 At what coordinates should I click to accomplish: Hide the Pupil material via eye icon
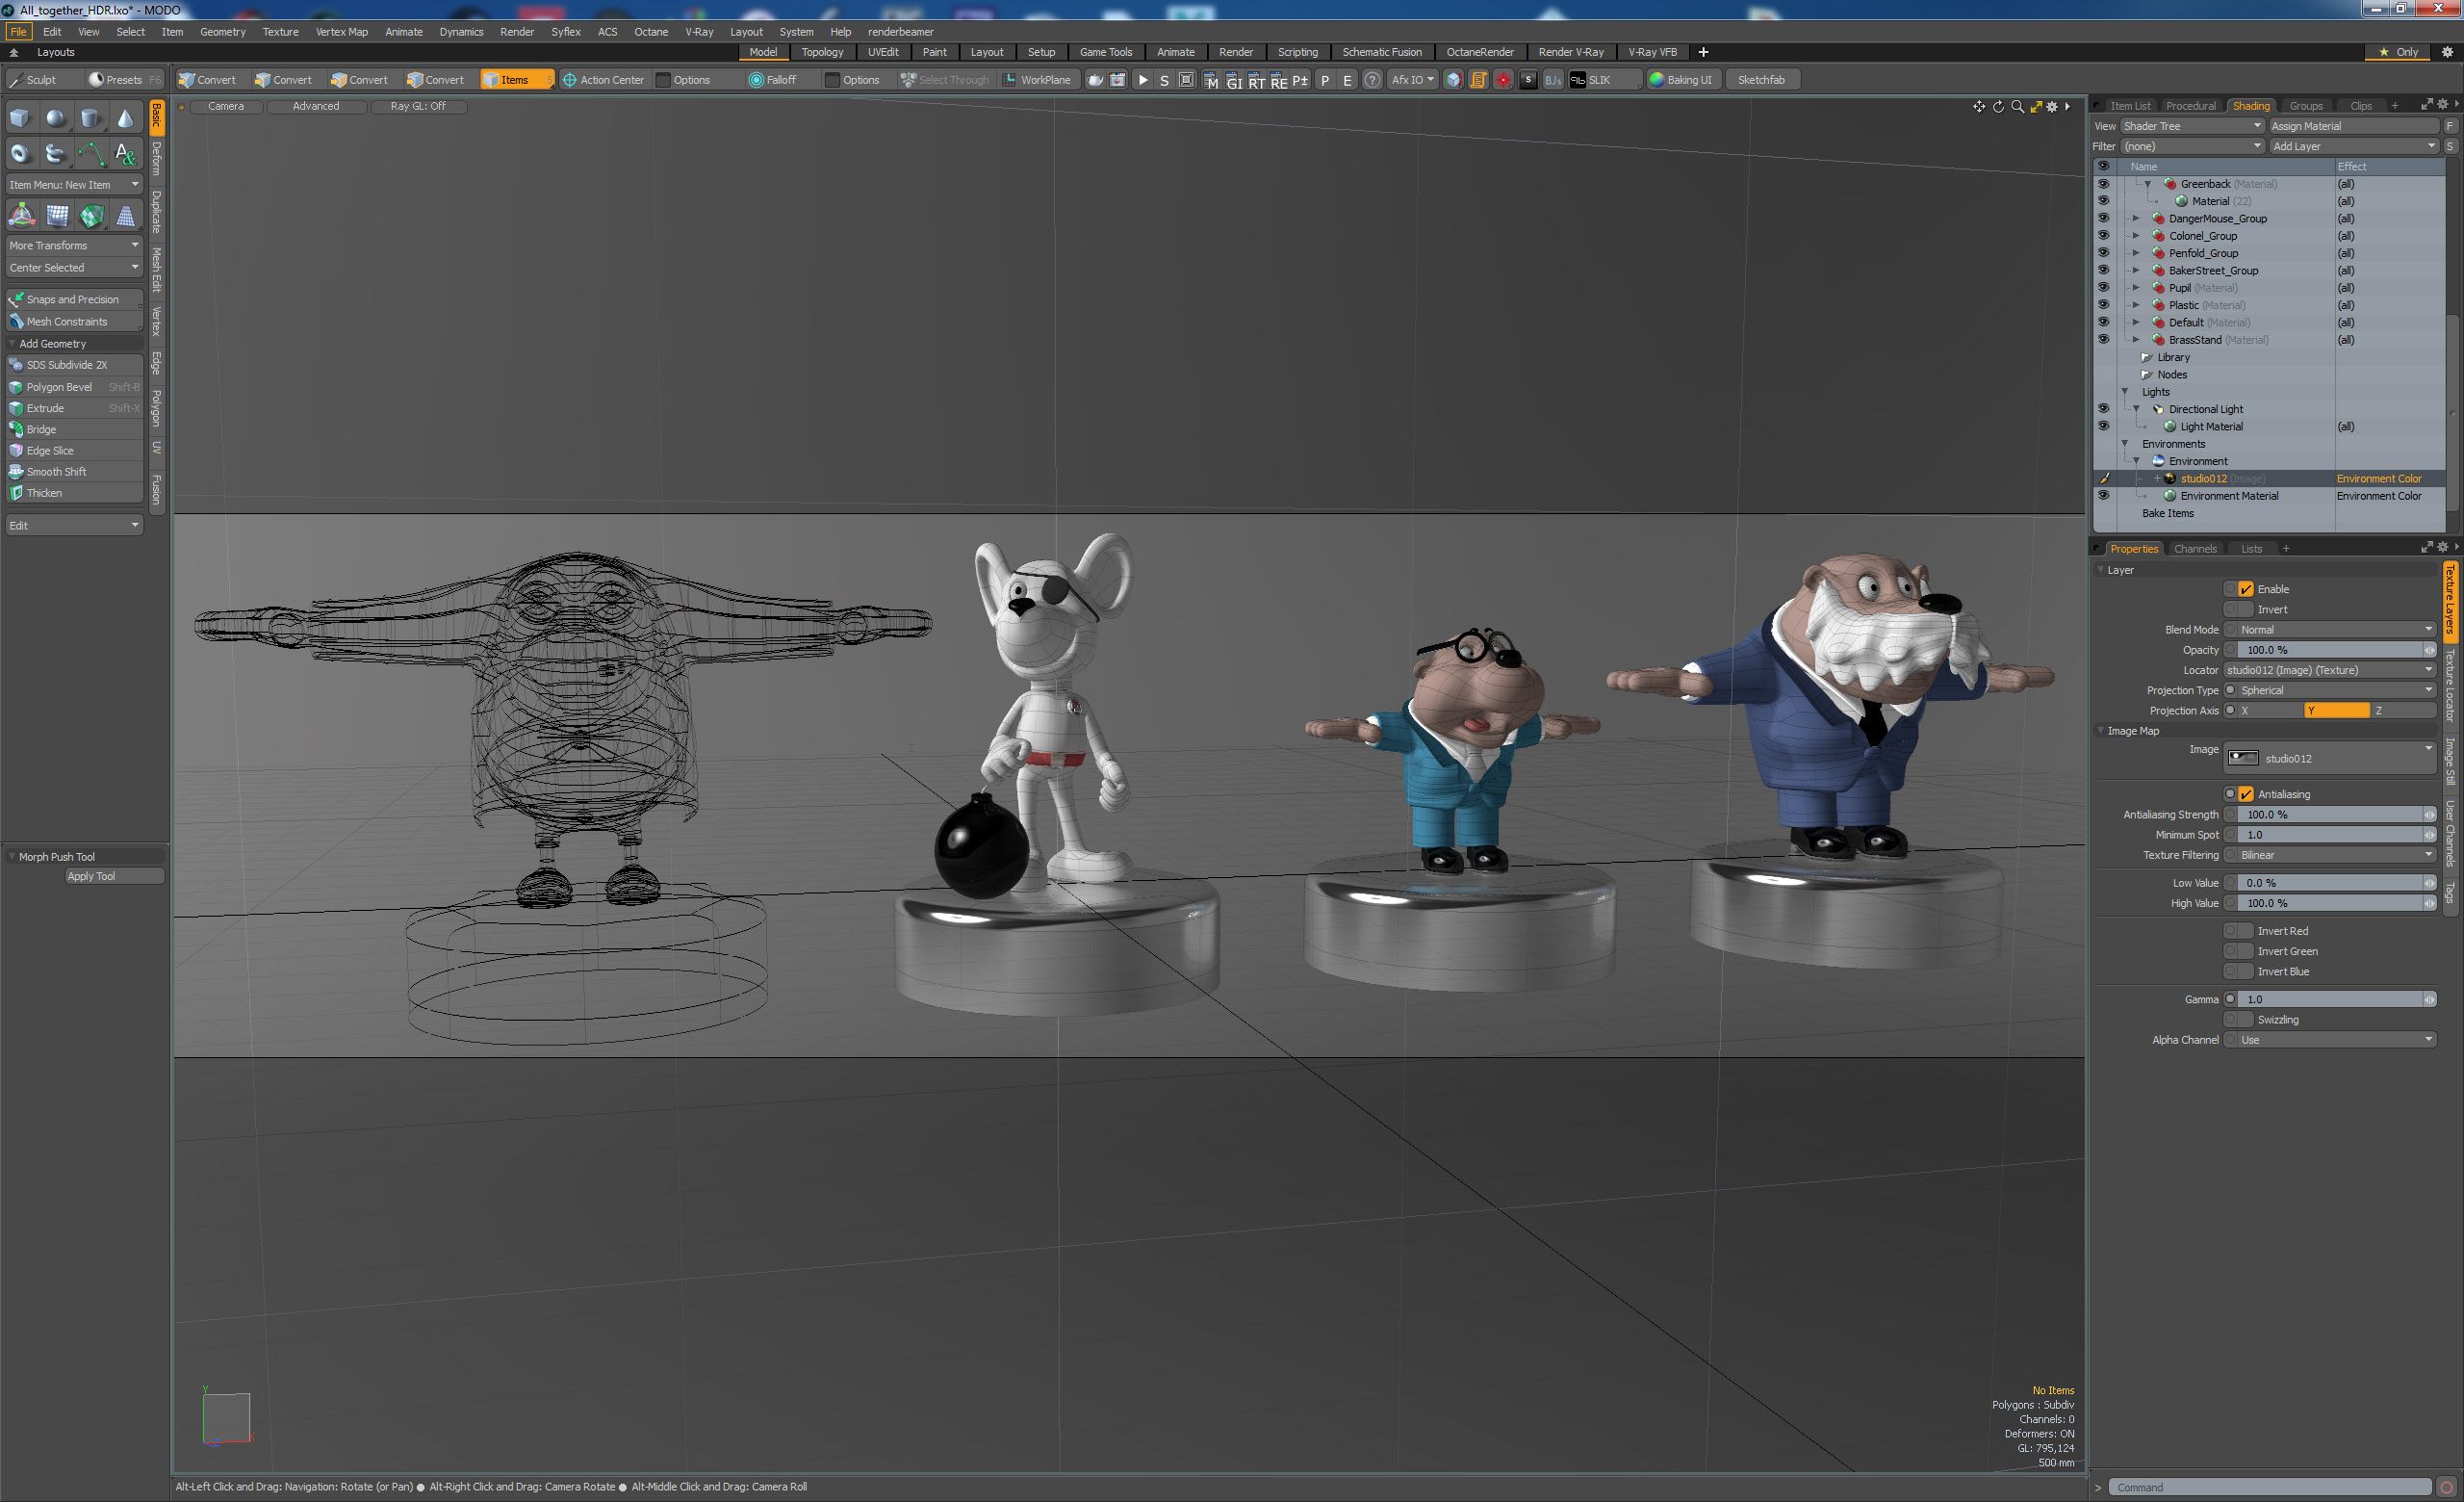tap(2103, 288)
